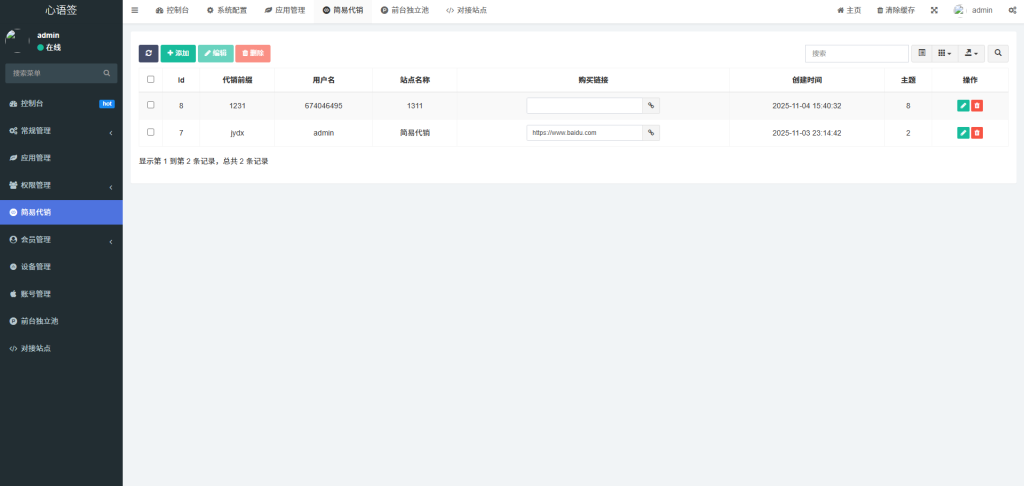Open 前台独立池 in the sidebar
The image size is (1024, 486).
tap(61, 321)
